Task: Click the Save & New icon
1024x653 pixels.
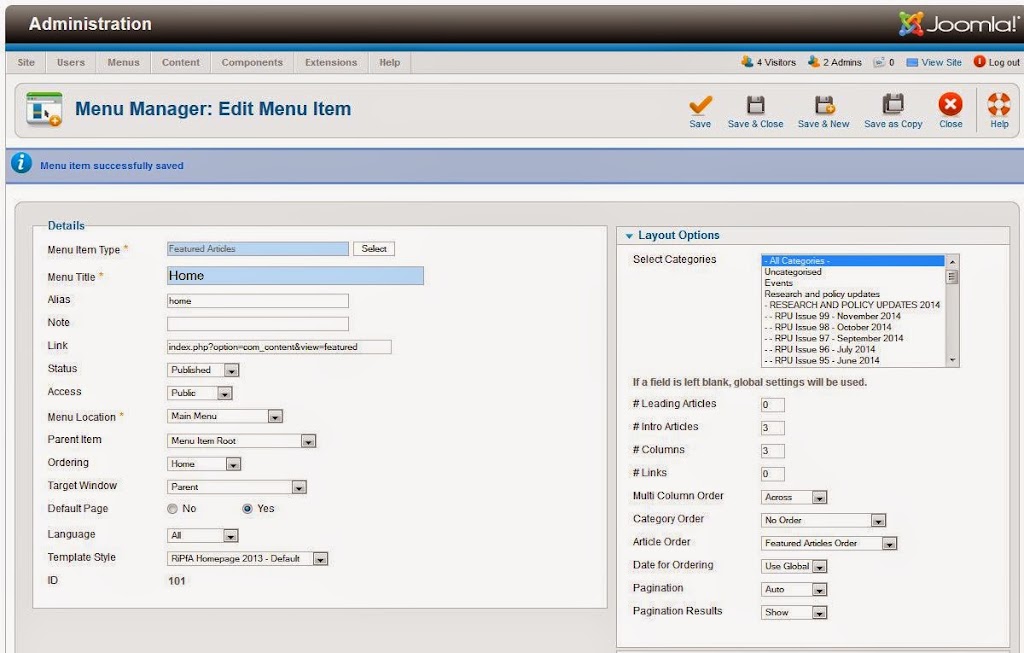Action: pos(824,104)
